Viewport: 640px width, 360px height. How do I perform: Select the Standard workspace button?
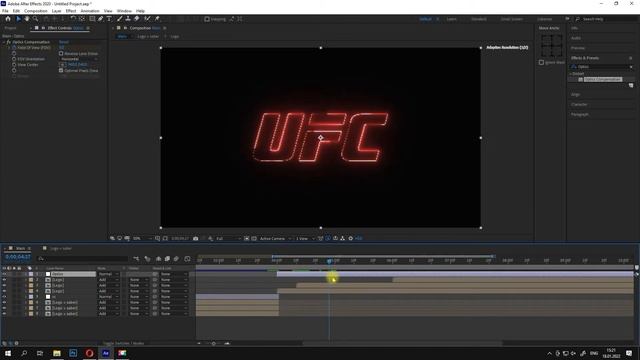coord(479,19)
